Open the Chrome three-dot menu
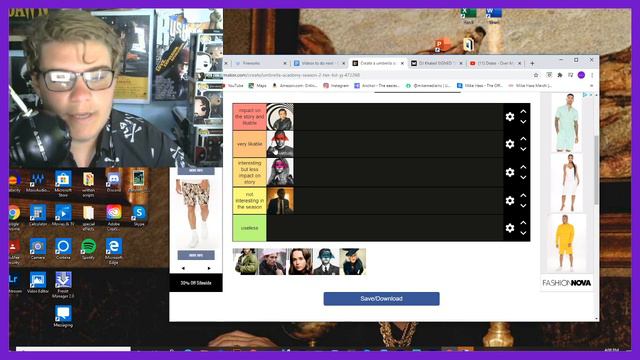 point(592,75)
